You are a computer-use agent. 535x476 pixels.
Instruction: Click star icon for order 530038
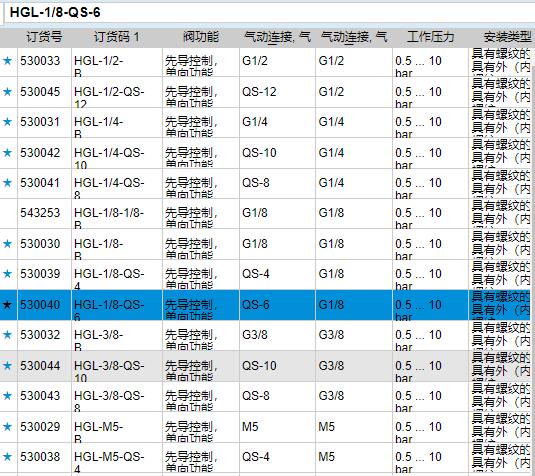pos(8,457)
